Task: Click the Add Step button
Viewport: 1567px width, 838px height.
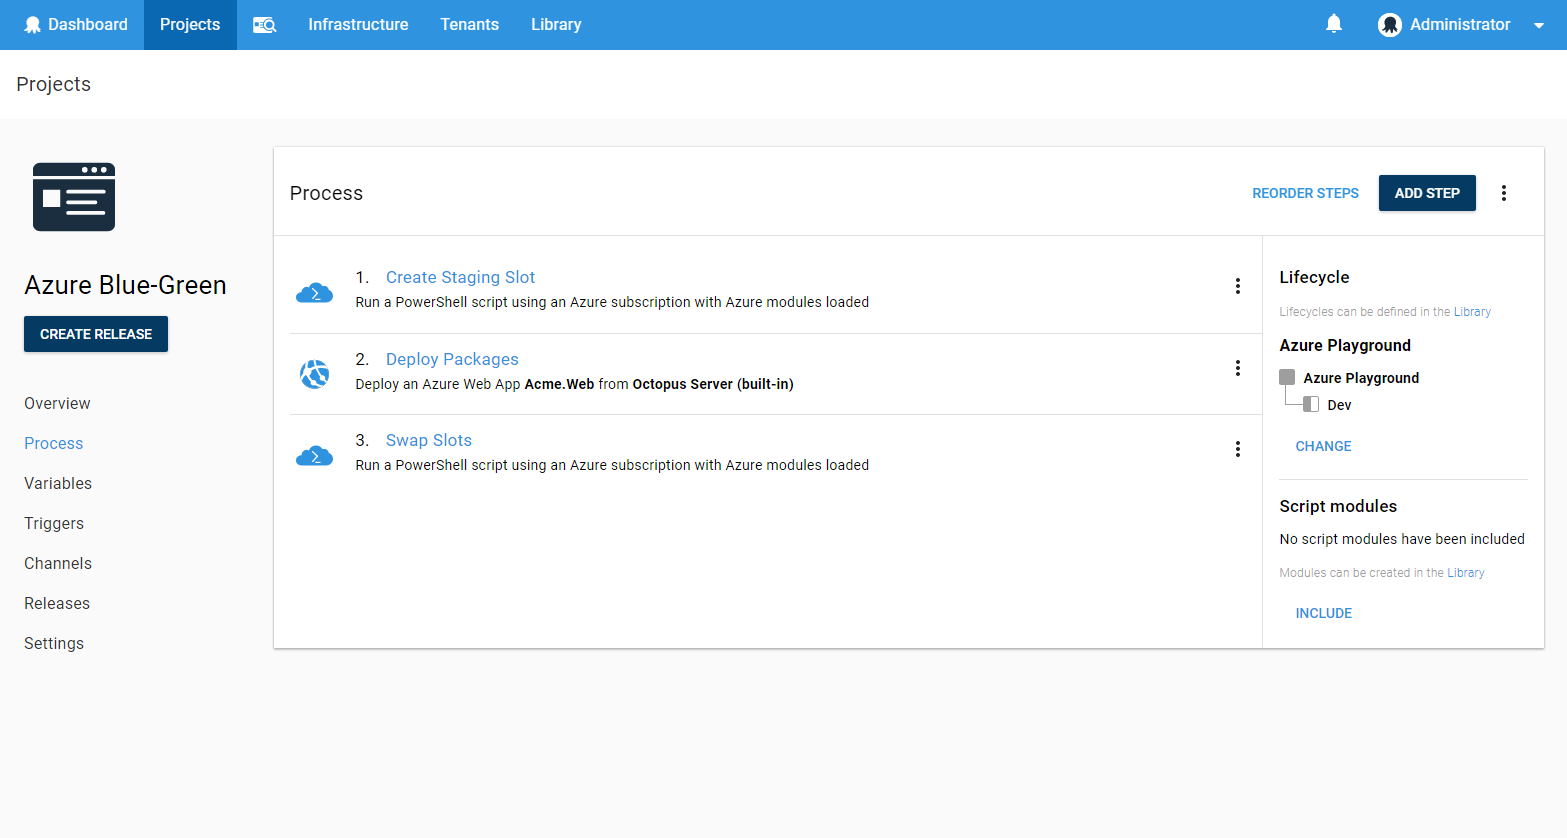Action: click(1426, 193)
